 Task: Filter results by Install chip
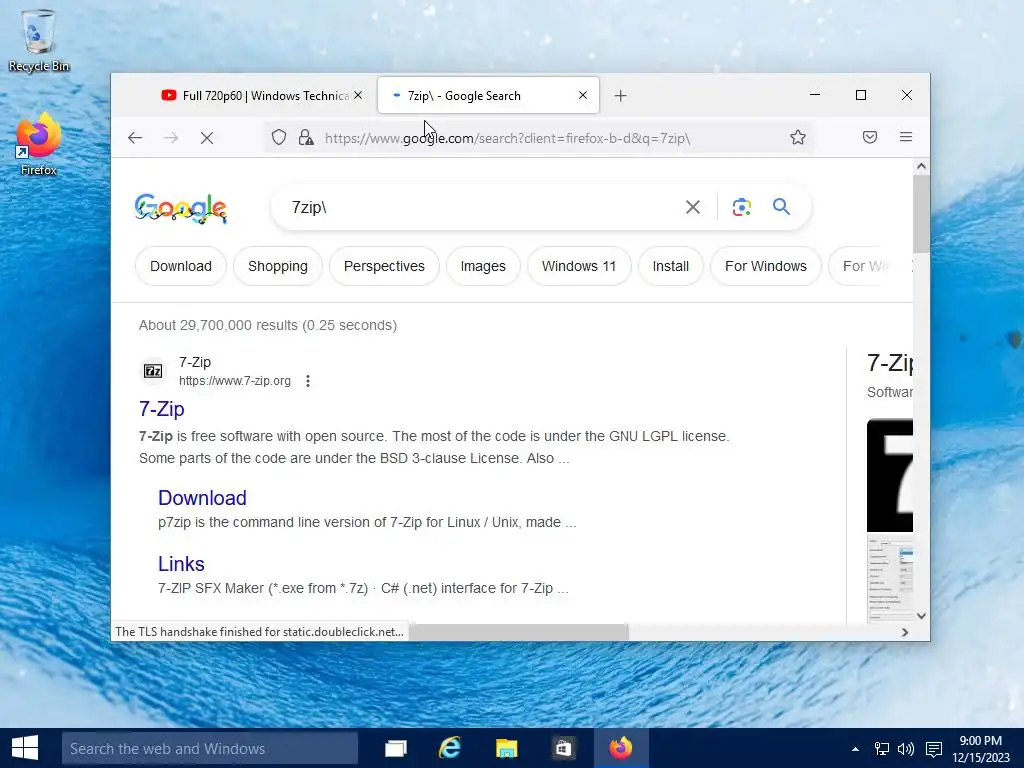[671, 266]
